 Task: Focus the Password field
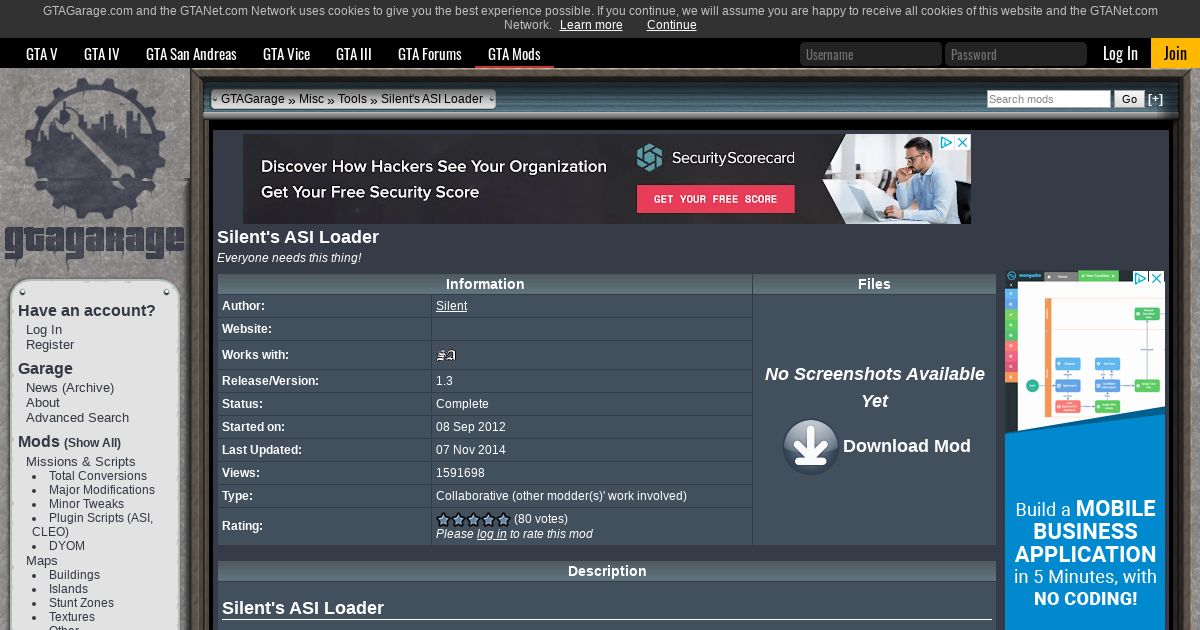(1016, 54)
